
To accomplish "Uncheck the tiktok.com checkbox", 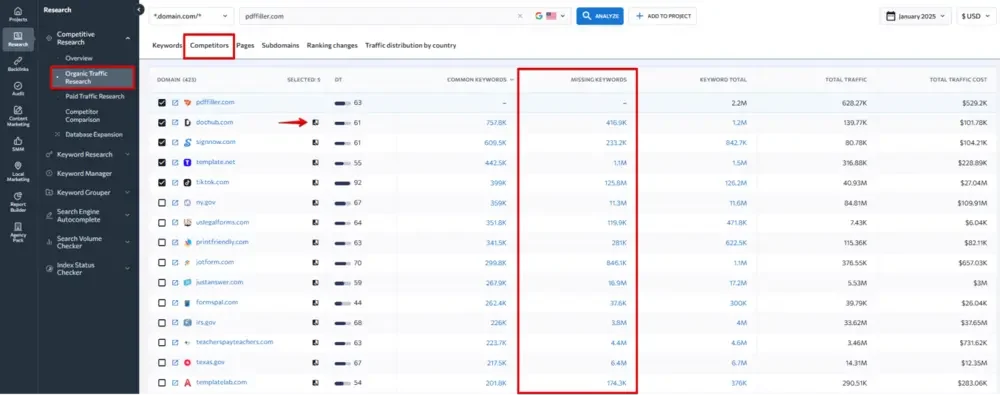I will 162,182.
